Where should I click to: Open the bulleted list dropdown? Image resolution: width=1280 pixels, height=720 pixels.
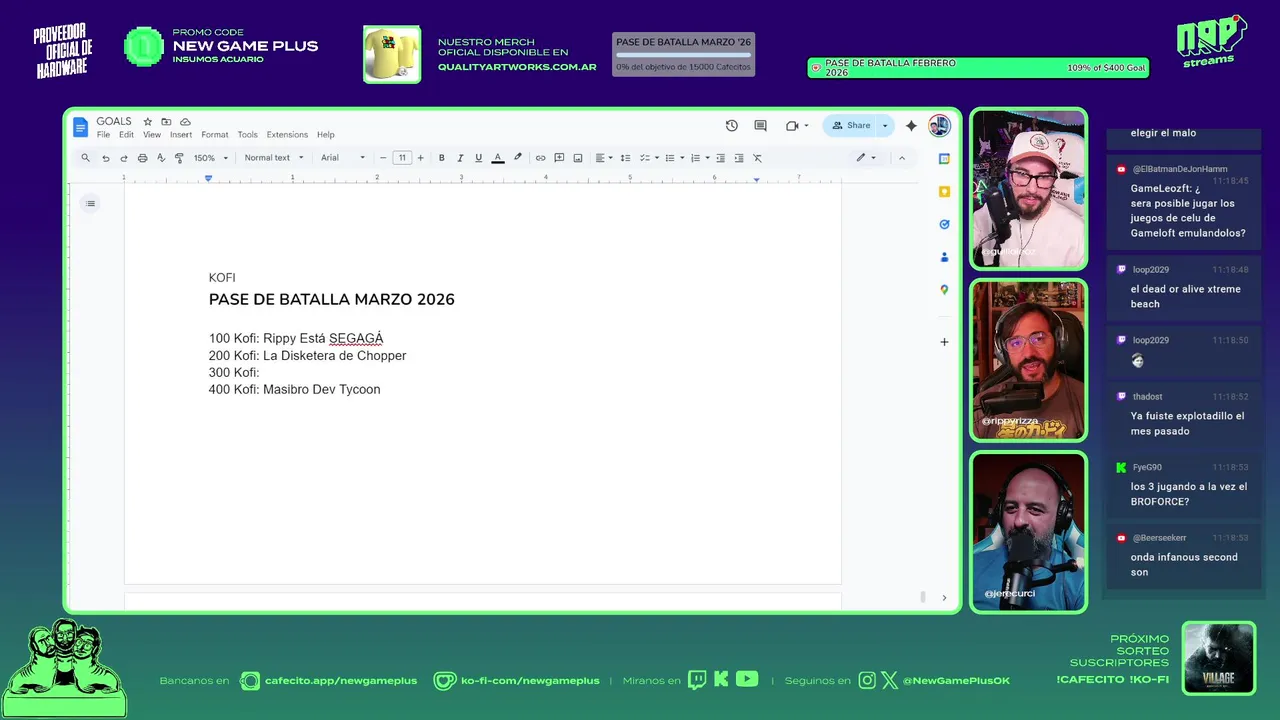pos(673,158)
